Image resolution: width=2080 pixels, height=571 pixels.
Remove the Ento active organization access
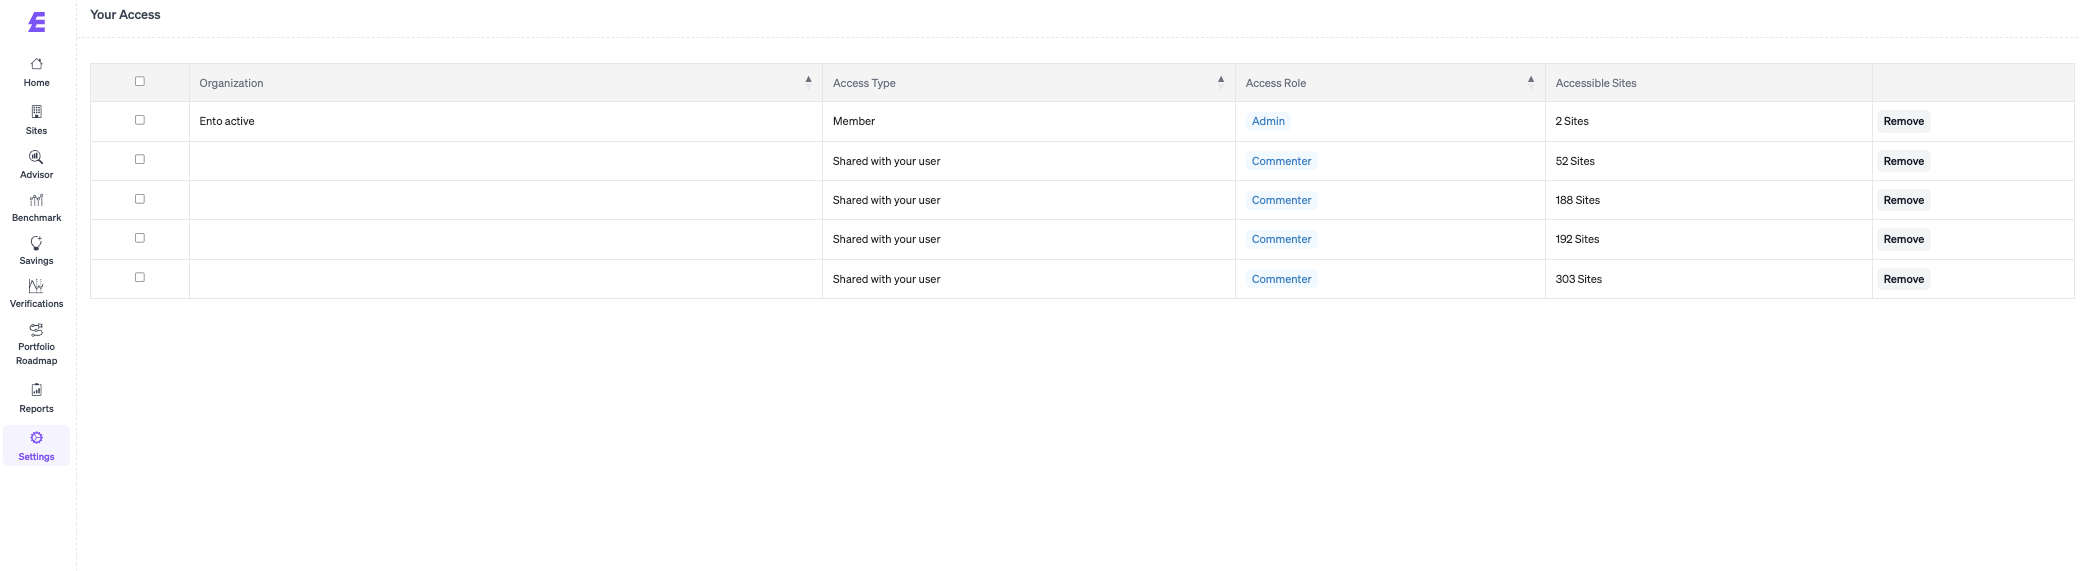point(1903,121)
